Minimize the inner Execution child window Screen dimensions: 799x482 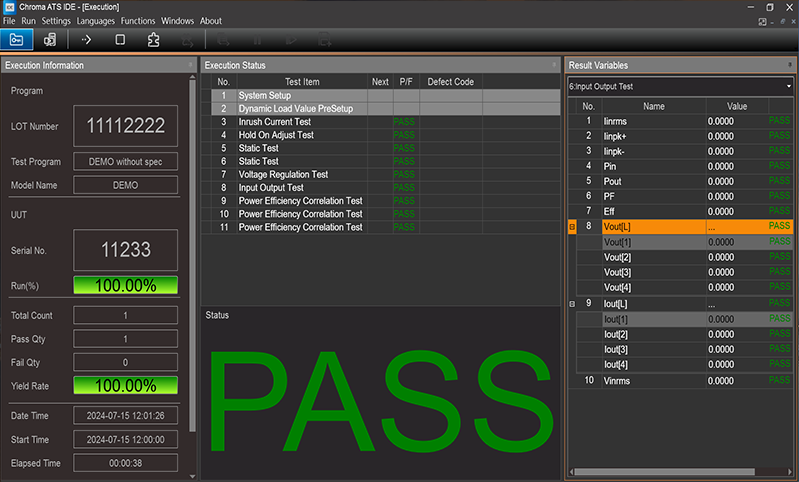(773, 22)
